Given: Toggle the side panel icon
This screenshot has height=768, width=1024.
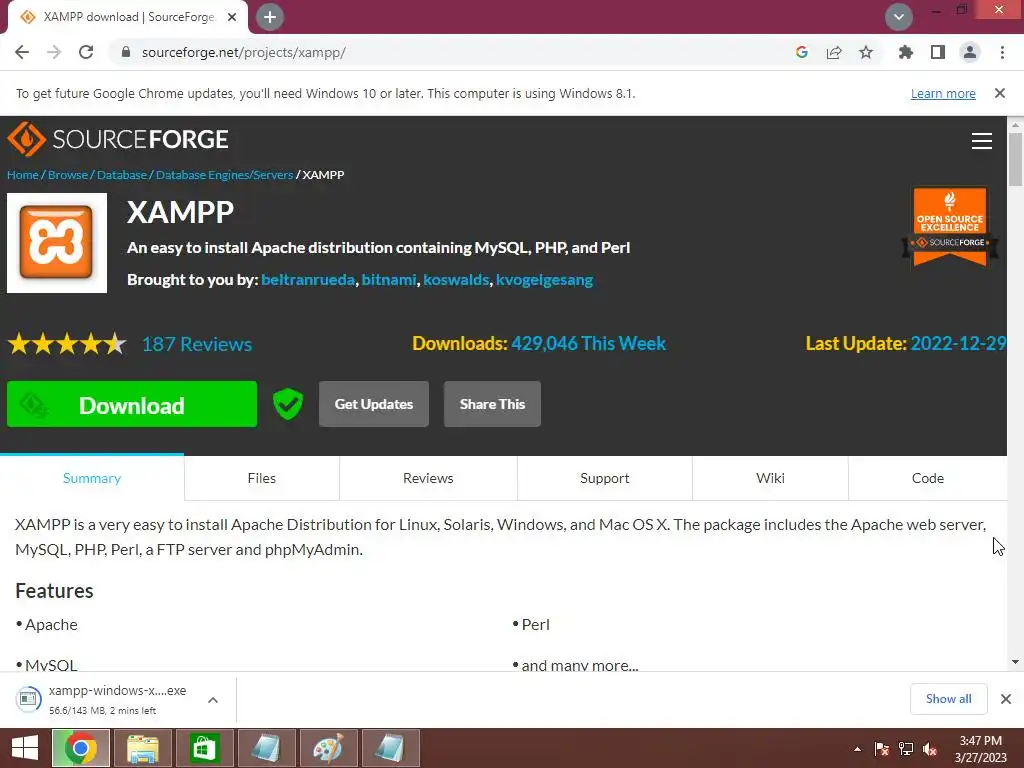Looking at the screenshot, I should point(938,52).
